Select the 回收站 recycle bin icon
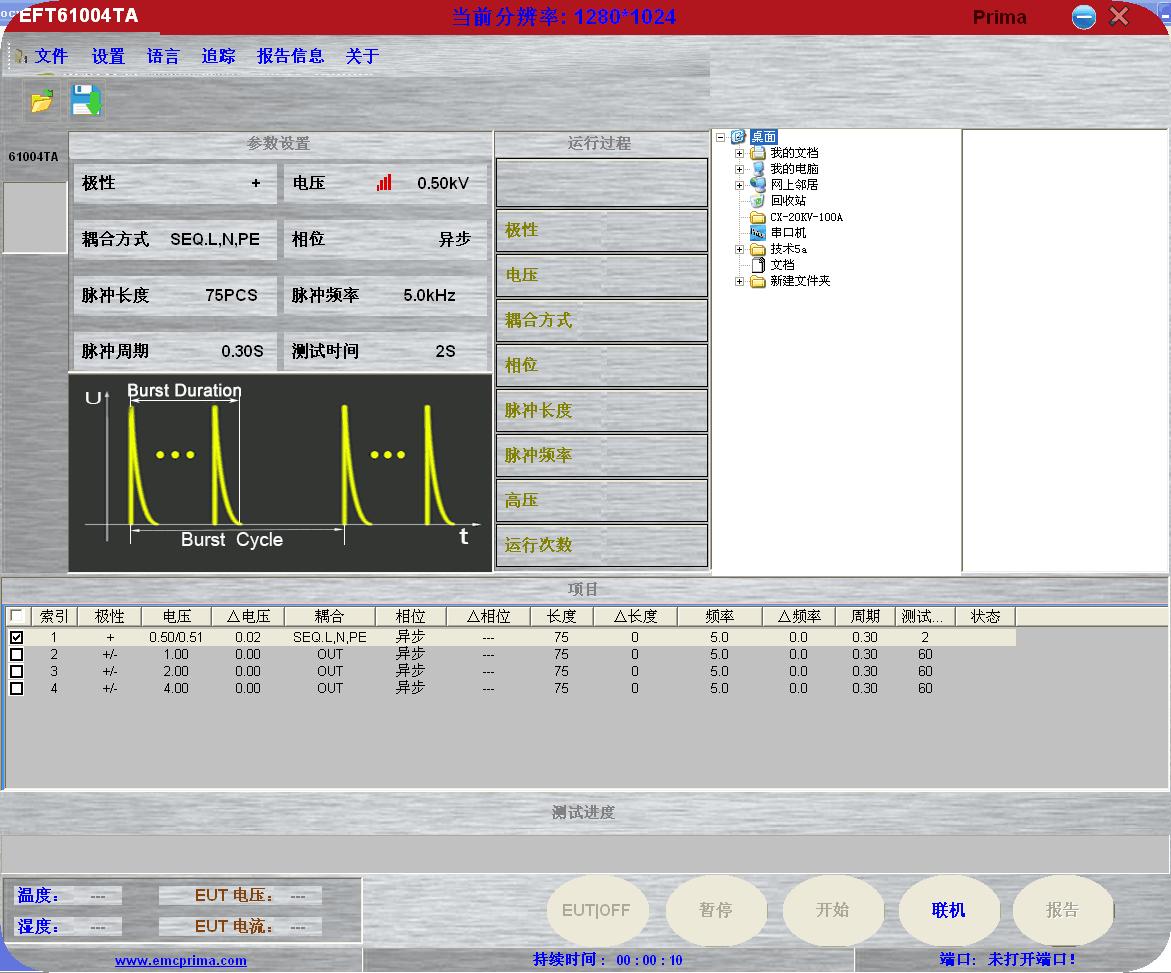This screenshot has height=973, width=1171. coord(758,201)
